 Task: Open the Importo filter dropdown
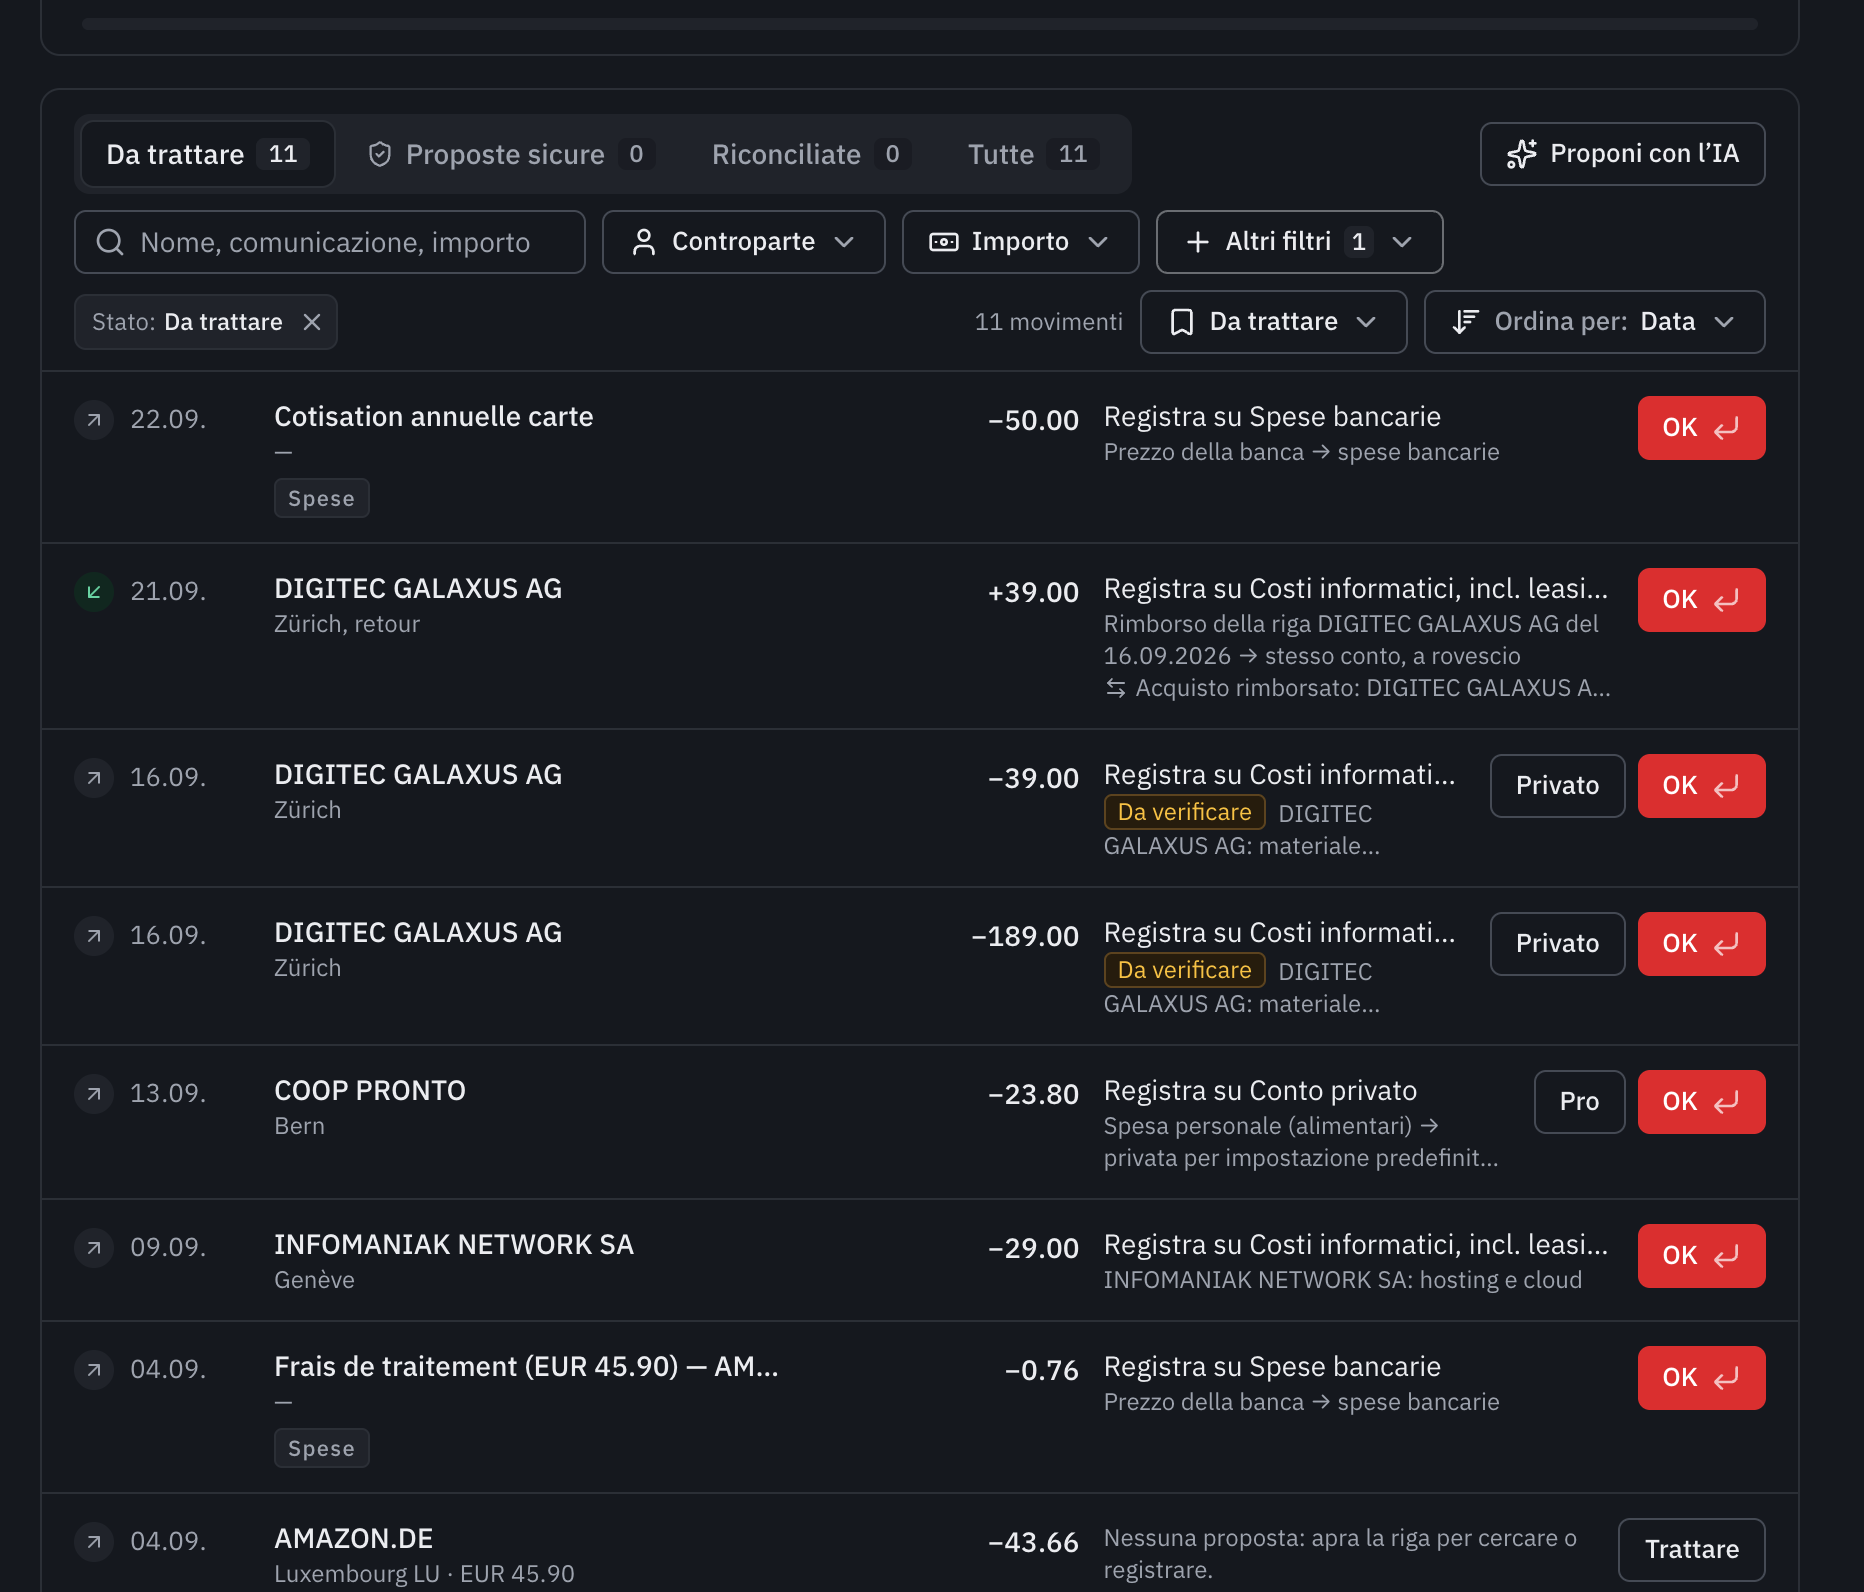pyautogui.click(x=1020, y=242)
